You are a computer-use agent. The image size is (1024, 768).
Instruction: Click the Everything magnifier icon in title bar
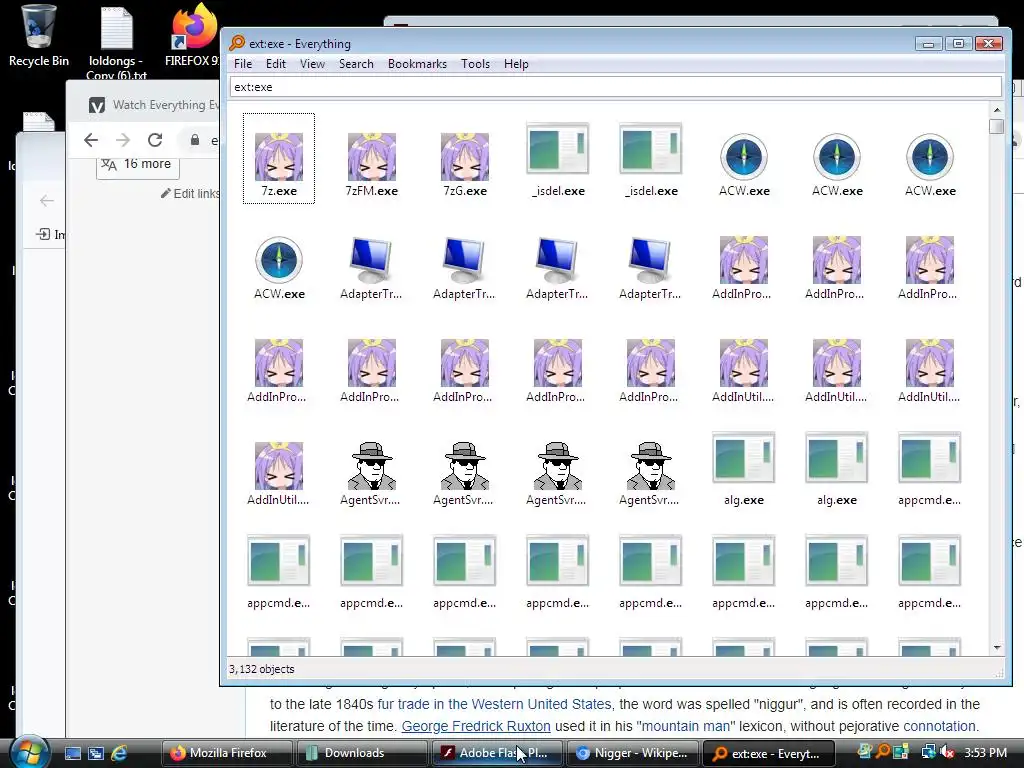point(237,43)
